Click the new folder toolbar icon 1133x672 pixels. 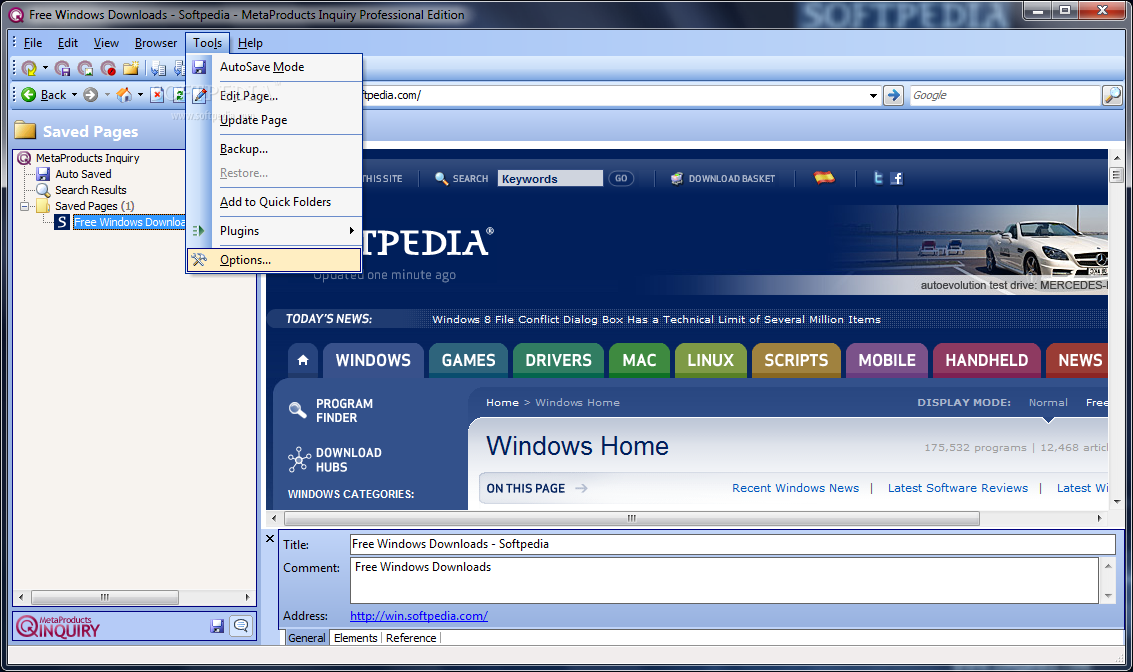pos(131,69)
